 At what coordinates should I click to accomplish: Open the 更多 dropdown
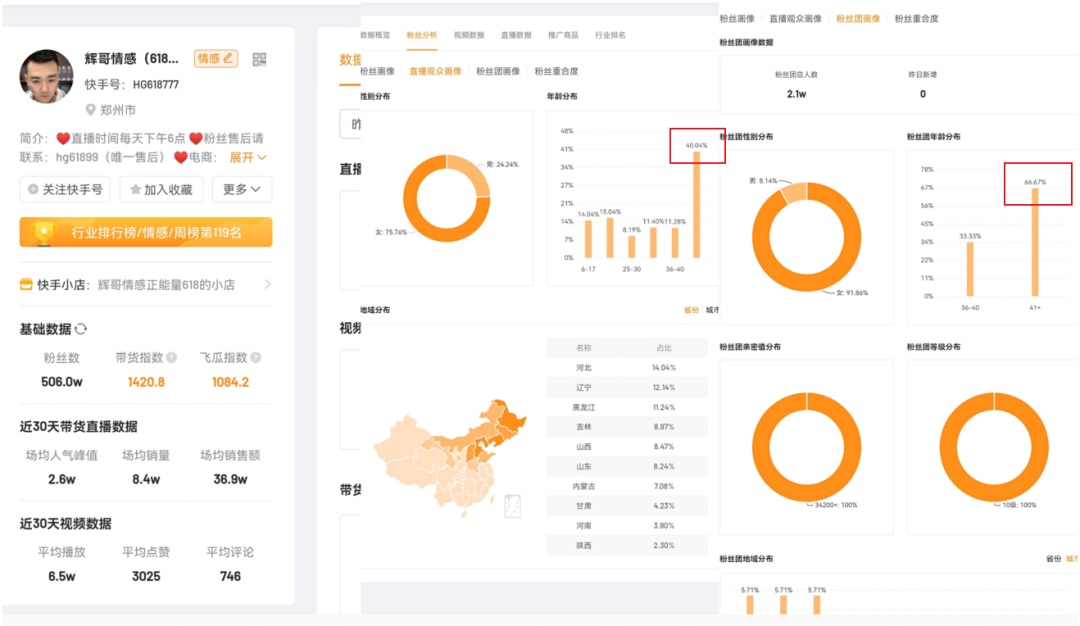(243, 189)
